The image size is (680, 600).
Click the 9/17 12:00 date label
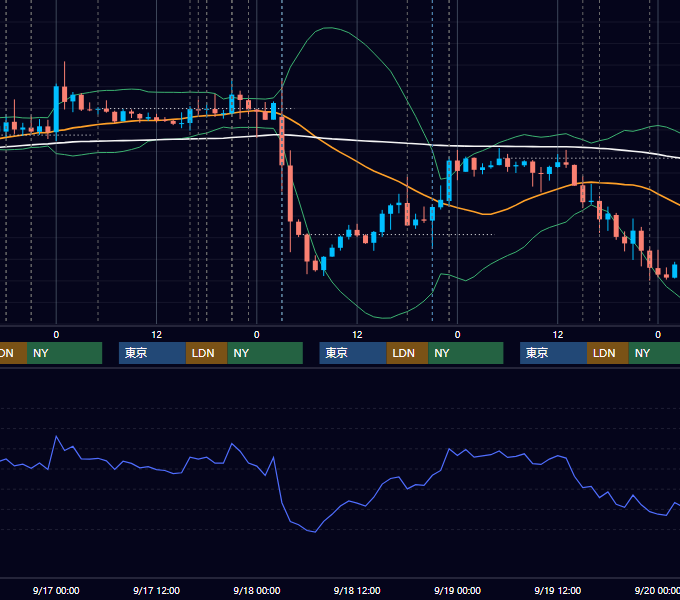click(156, 590)
